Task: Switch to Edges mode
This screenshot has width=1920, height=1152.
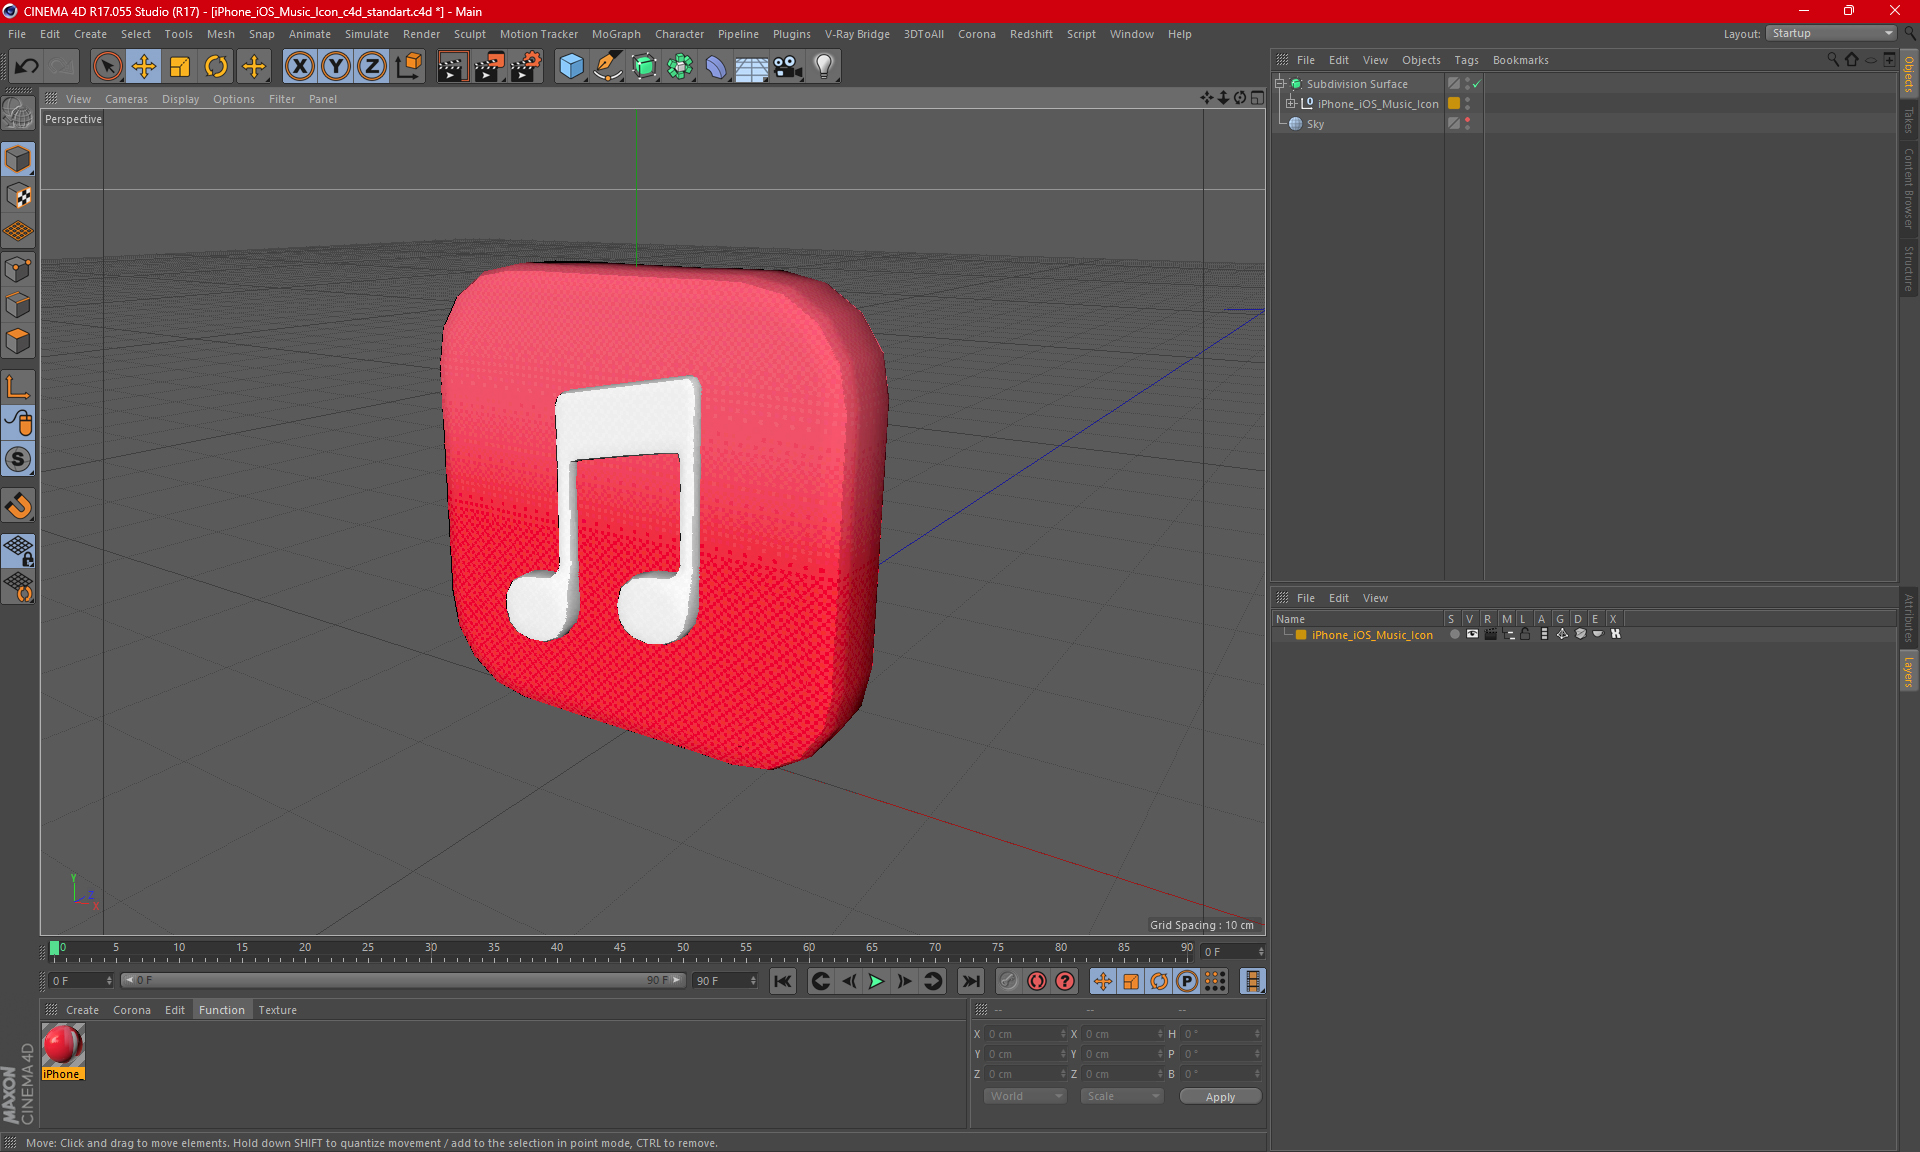Action: pos(18,304)
